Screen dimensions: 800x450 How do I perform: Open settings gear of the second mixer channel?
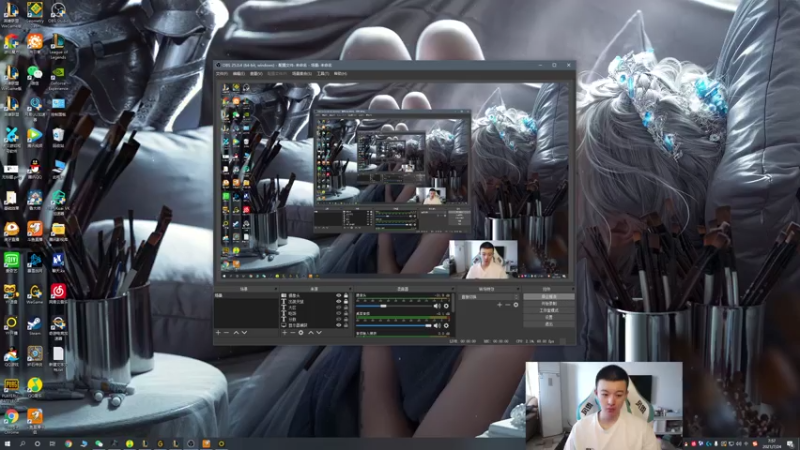(446, 325)
